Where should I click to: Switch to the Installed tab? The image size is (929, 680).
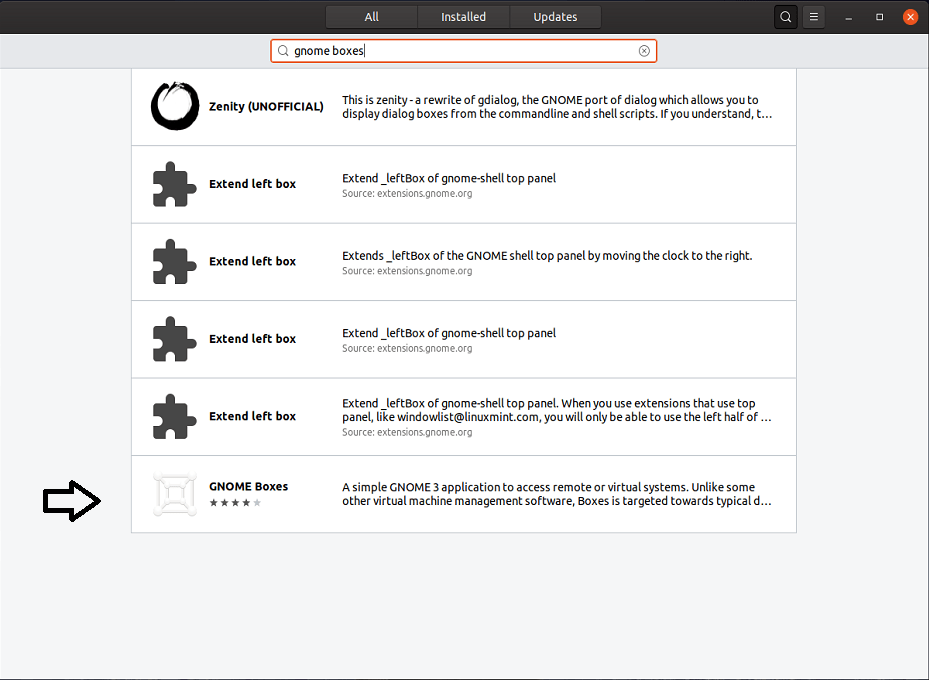click(463, 16)
